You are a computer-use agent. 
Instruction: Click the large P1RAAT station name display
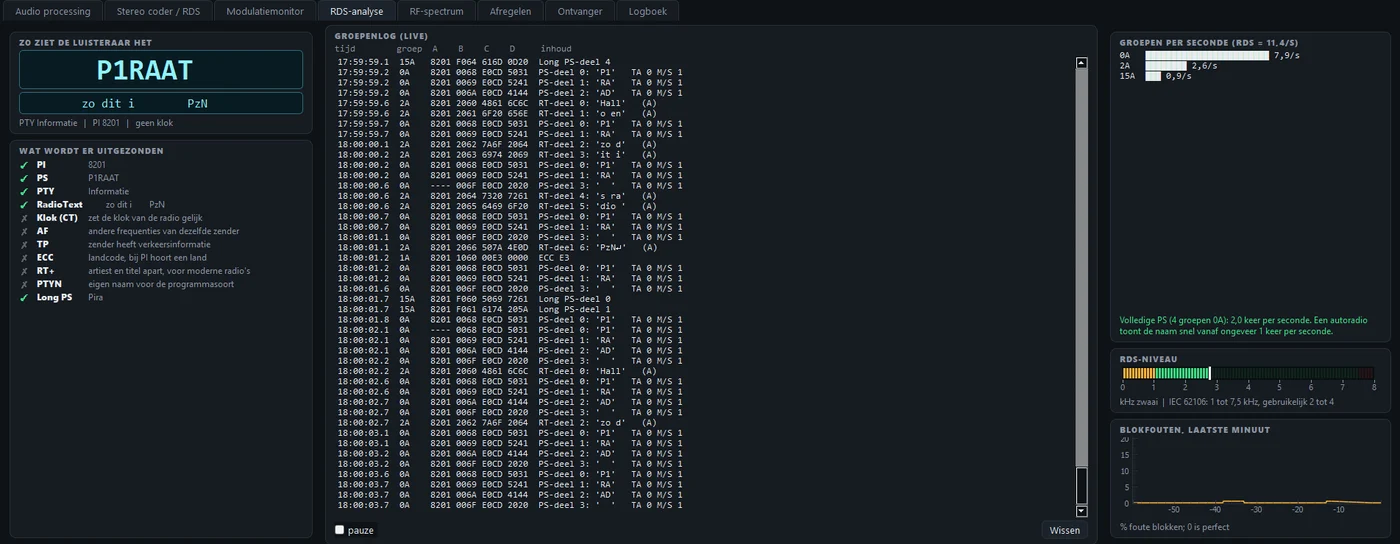pos(161,69)
